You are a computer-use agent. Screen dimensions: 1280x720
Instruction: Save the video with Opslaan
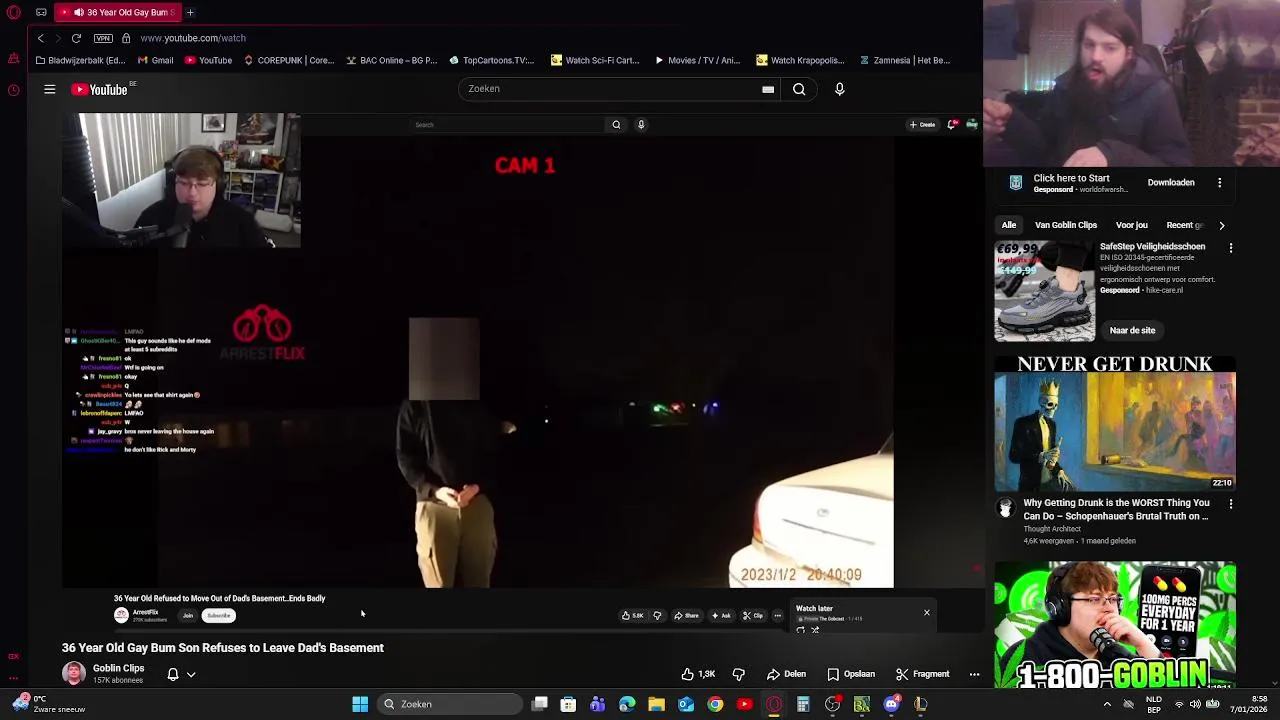click(x=851, y=674)
